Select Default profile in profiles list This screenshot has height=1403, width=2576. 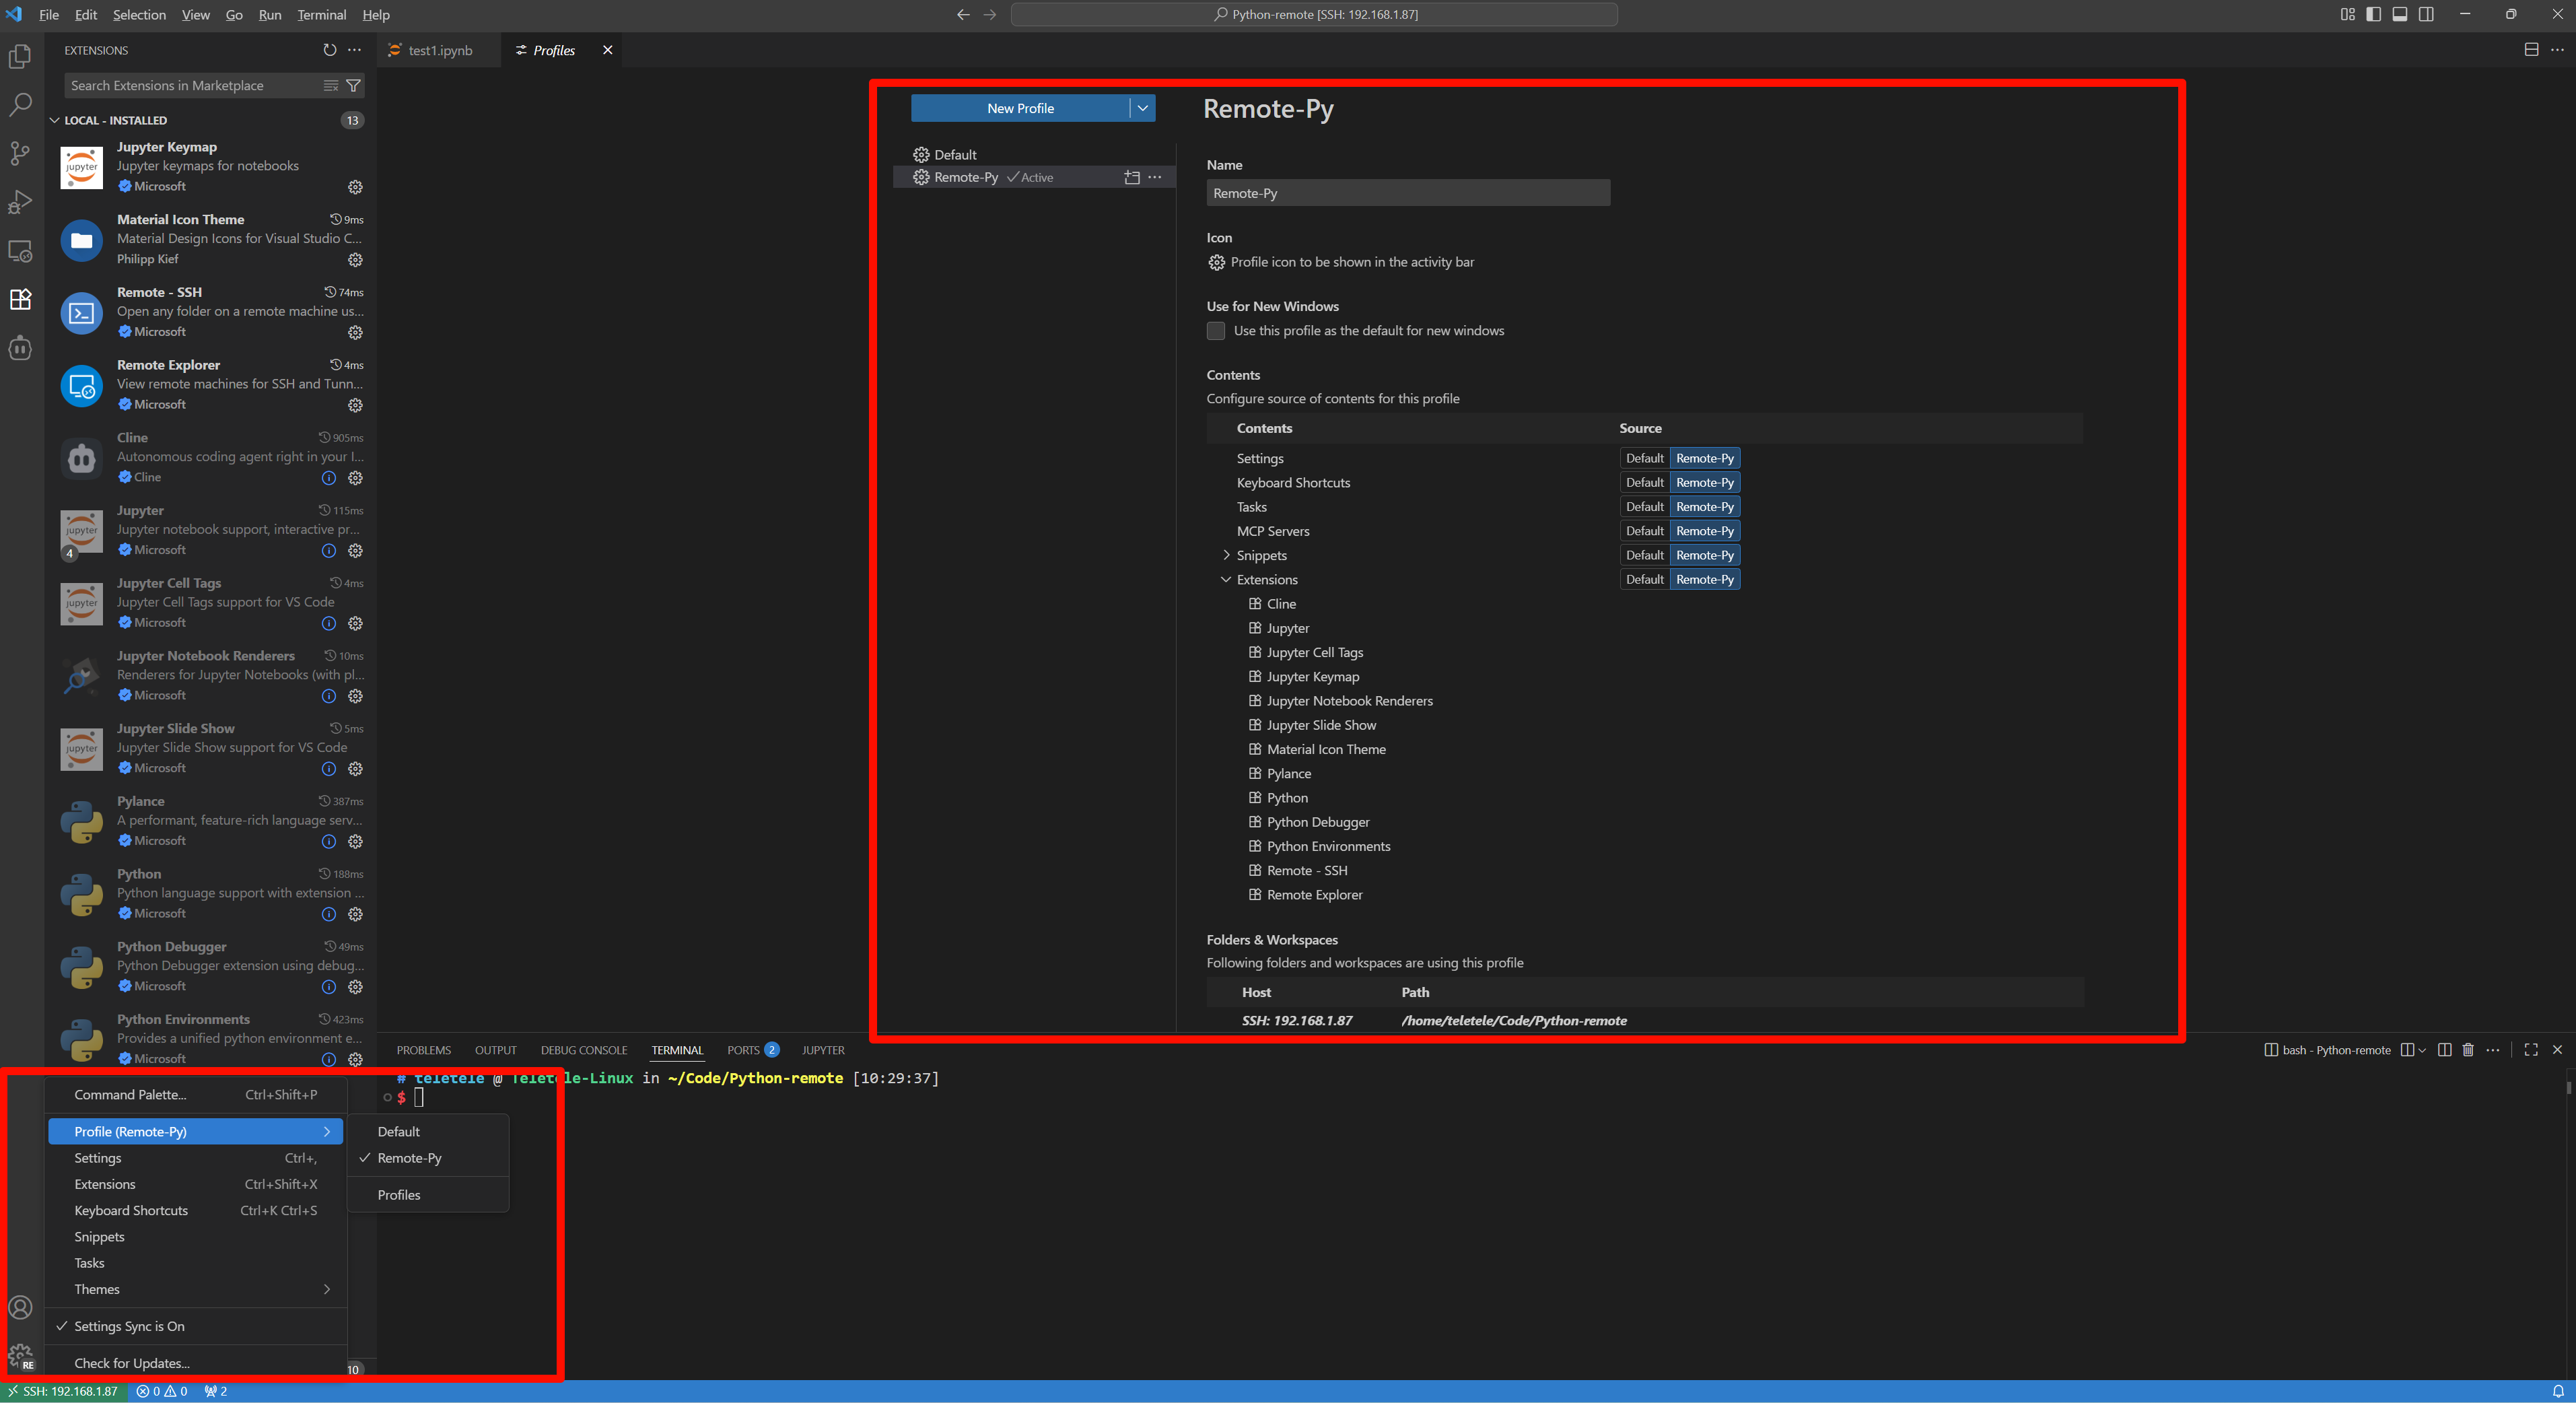1034,155
